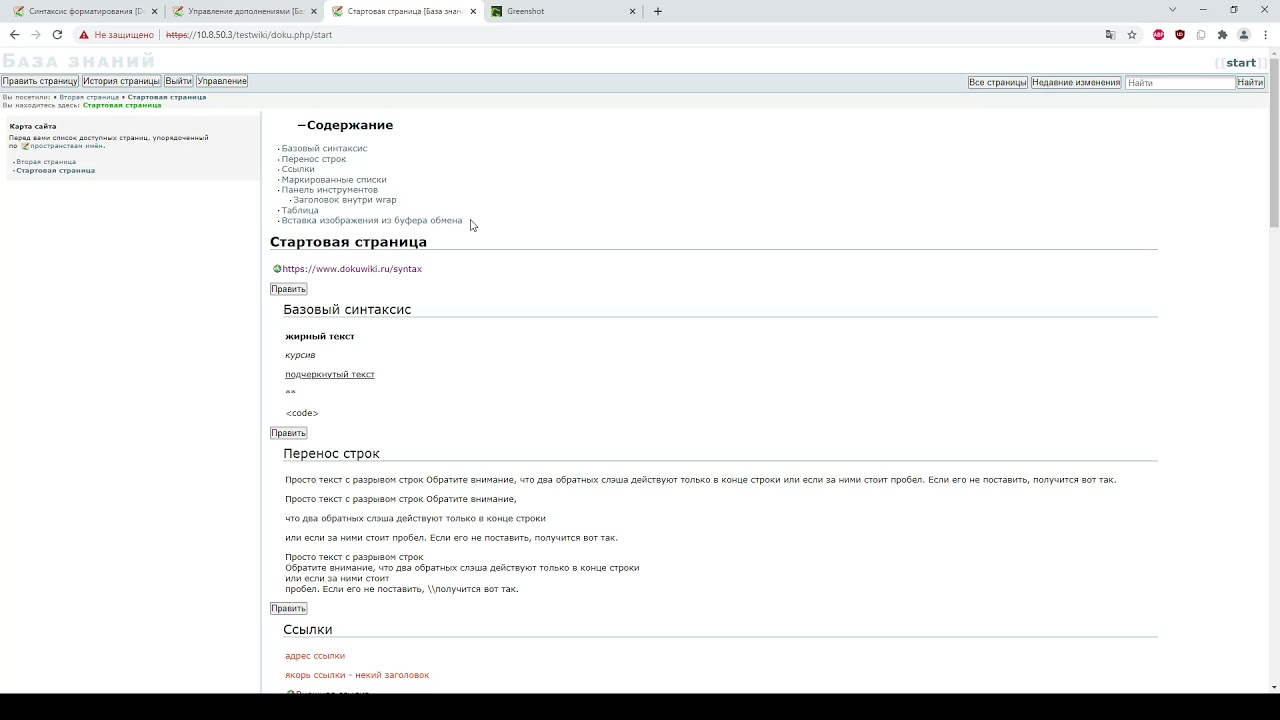Image resolution: width=1280 pixels, height=720 pixels.
Task: Open Chrome three-dot menu
Action: tap(1265, 35)
